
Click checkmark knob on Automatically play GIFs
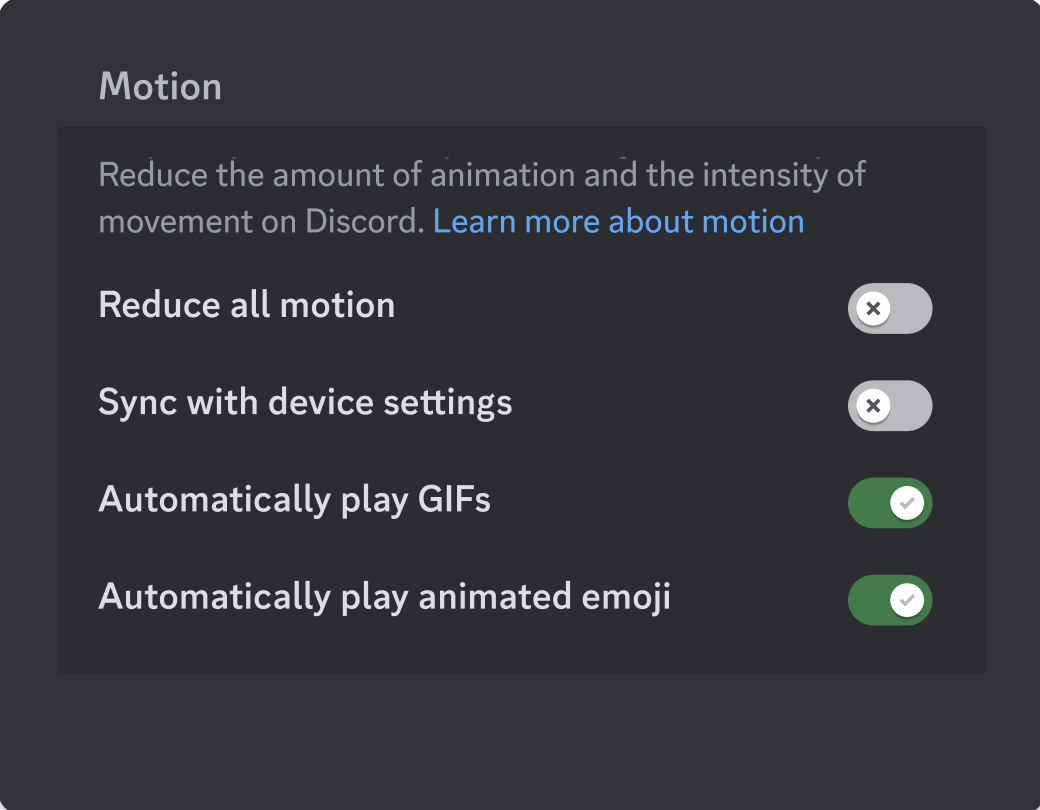pos(907,503)
